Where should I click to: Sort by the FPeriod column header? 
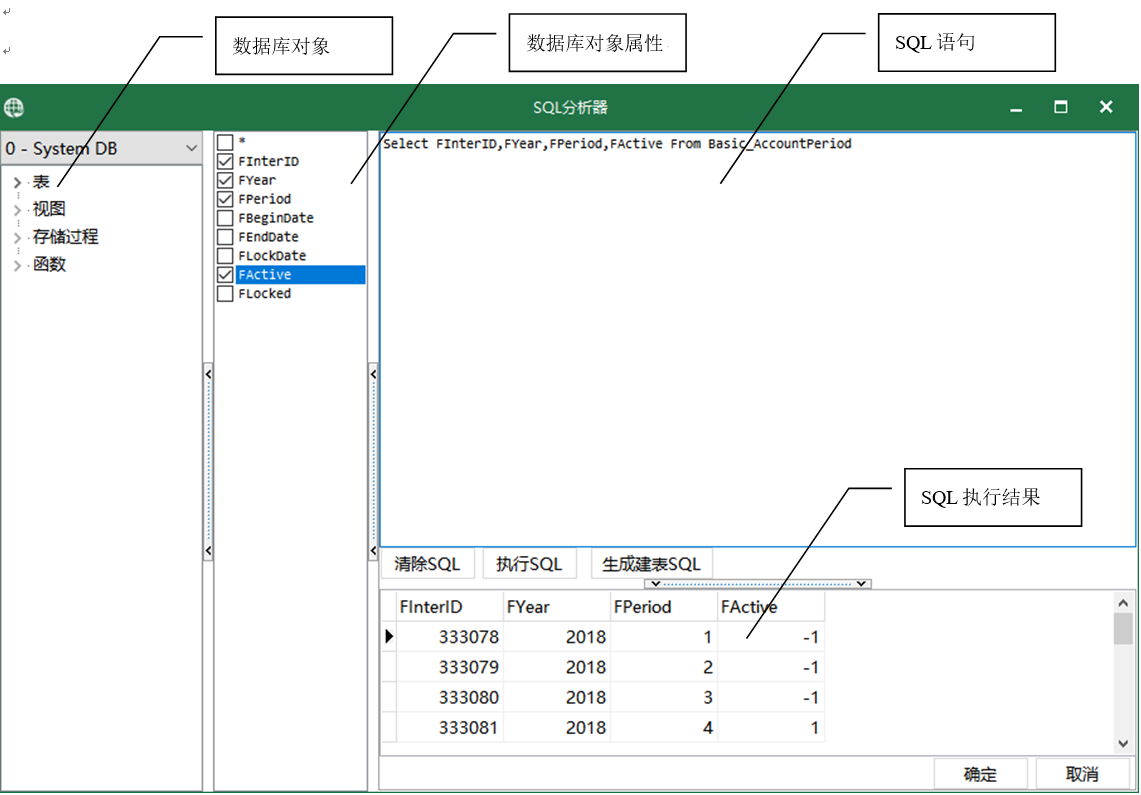pos(664,607)
